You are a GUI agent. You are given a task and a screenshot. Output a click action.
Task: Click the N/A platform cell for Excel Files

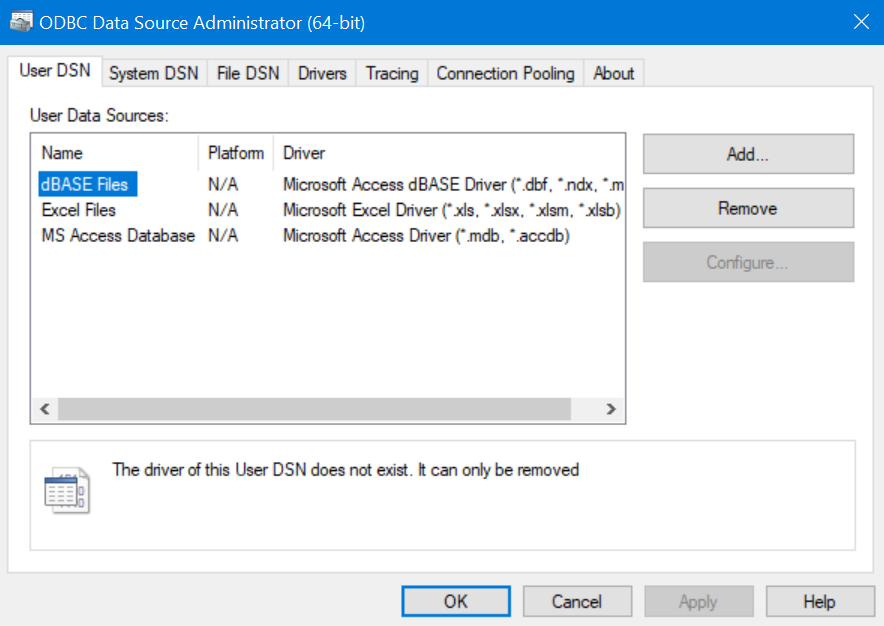(223, 210)
